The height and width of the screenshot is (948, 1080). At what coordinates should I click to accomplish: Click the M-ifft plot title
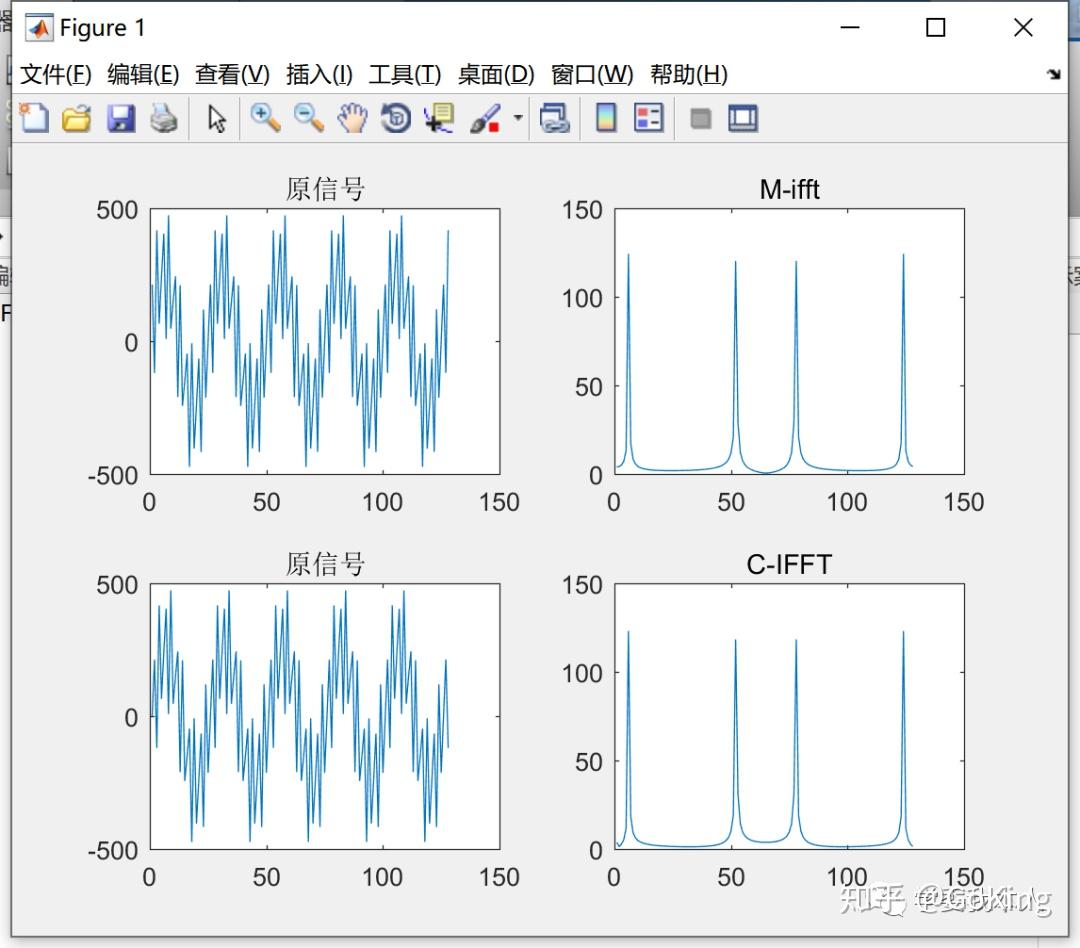click(x=789, y=189)
